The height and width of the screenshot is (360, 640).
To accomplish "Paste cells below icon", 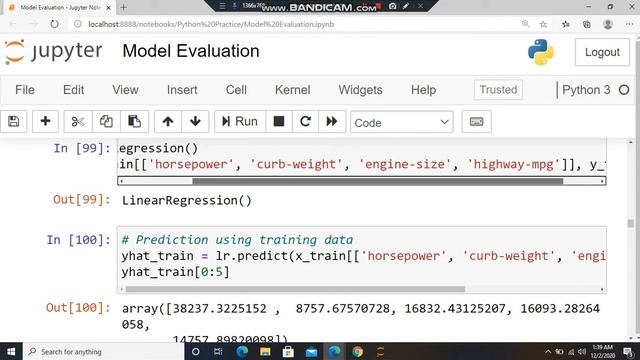I will (134, 121).
